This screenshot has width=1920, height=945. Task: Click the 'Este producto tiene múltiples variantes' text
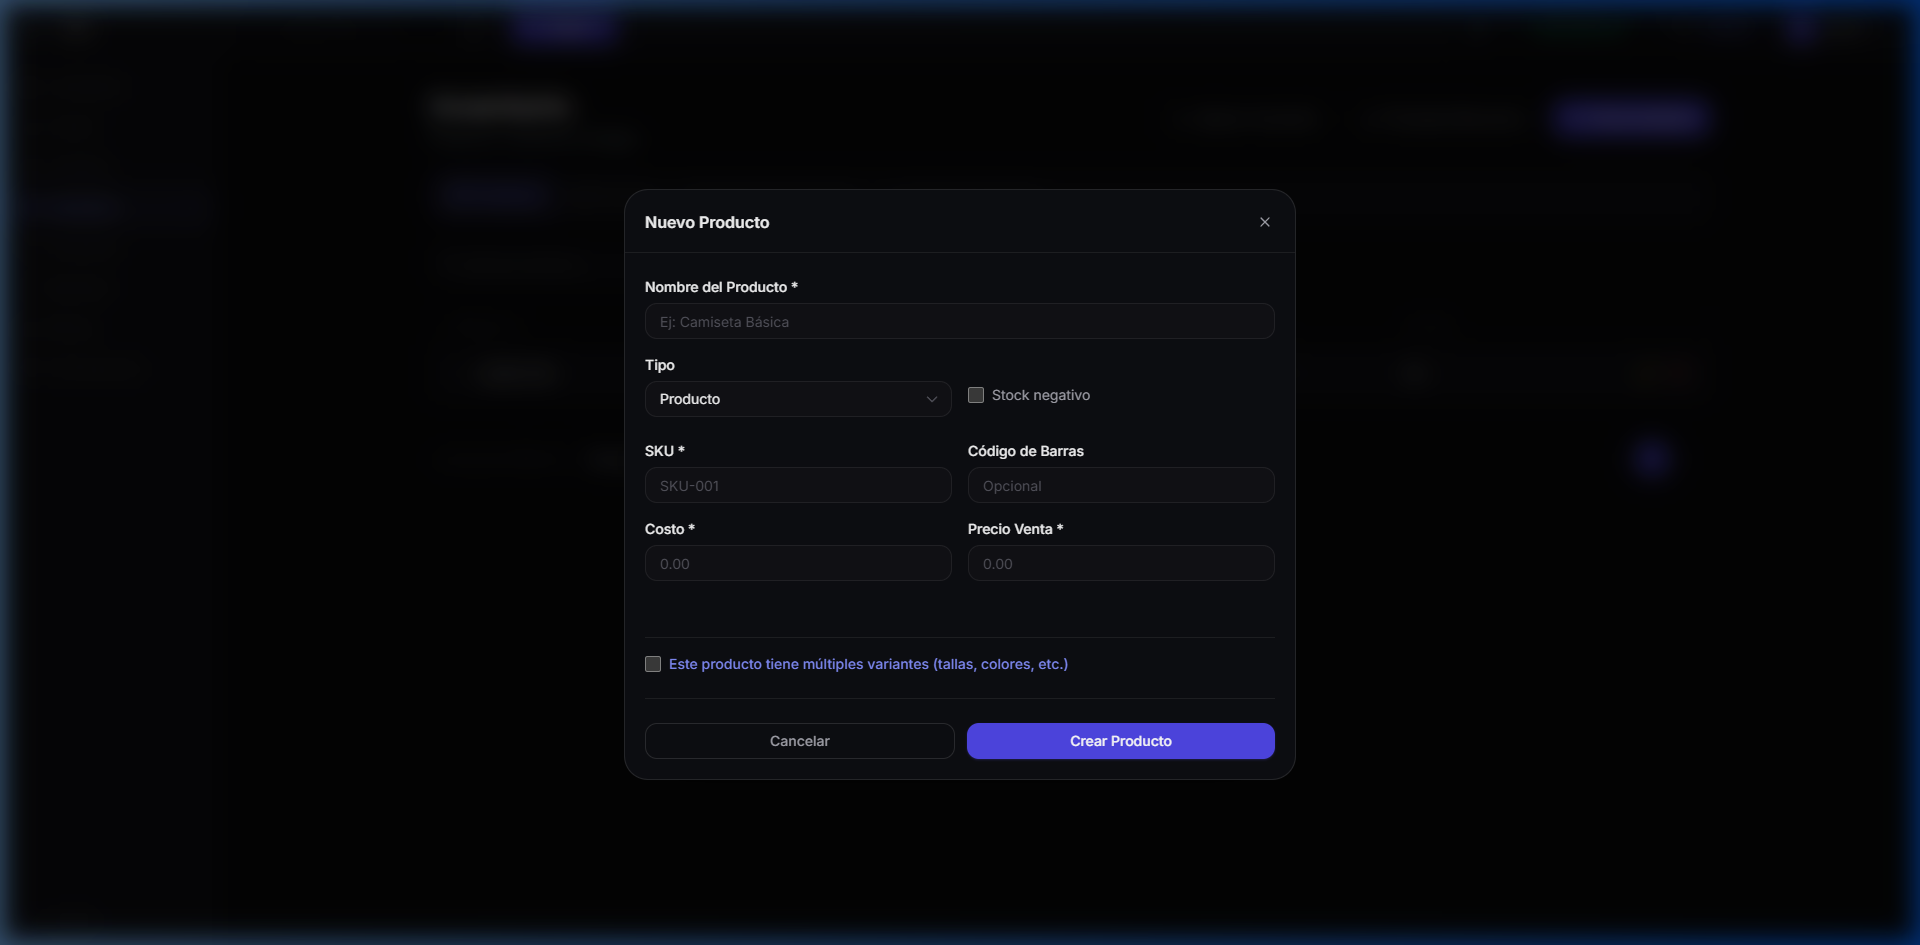pos(868,664)
